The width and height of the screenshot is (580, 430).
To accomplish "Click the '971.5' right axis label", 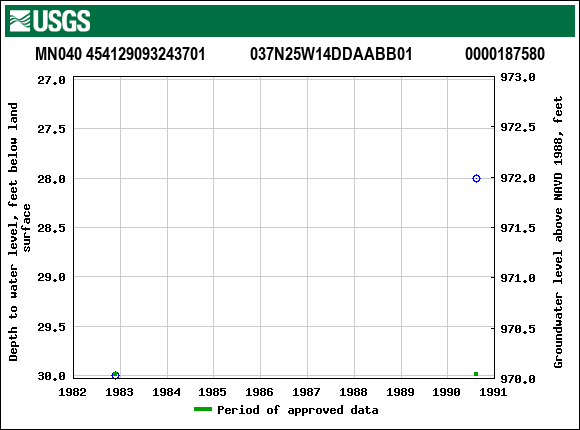I will pyautogui.click(x=517, y=228).
